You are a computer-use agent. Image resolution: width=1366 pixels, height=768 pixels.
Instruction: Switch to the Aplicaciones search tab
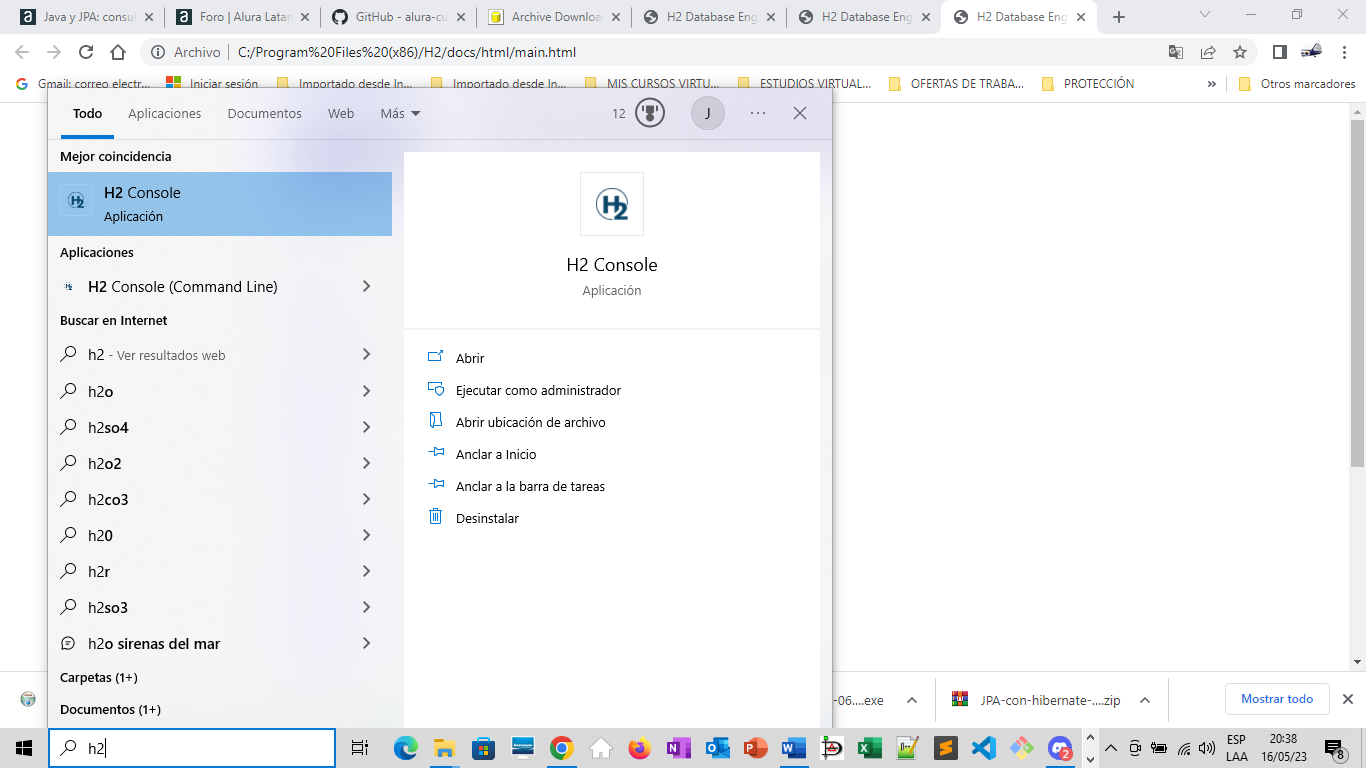[165, 113]
